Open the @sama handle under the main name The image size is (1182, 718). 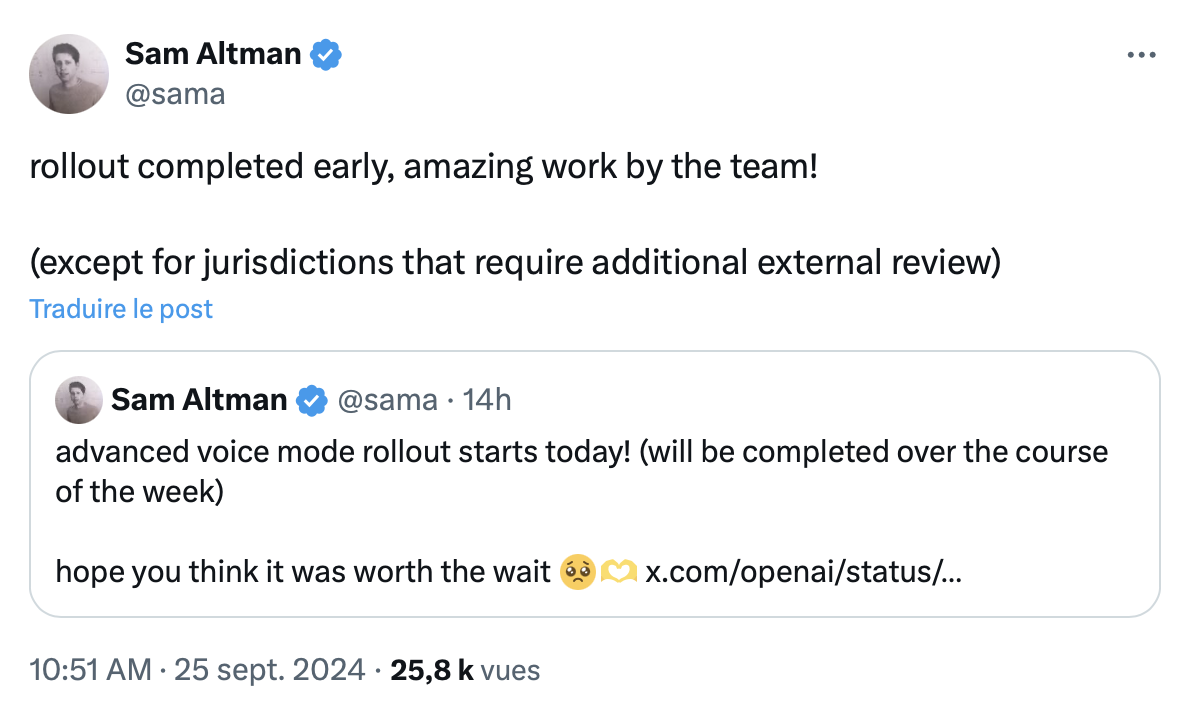coord(175,94)
